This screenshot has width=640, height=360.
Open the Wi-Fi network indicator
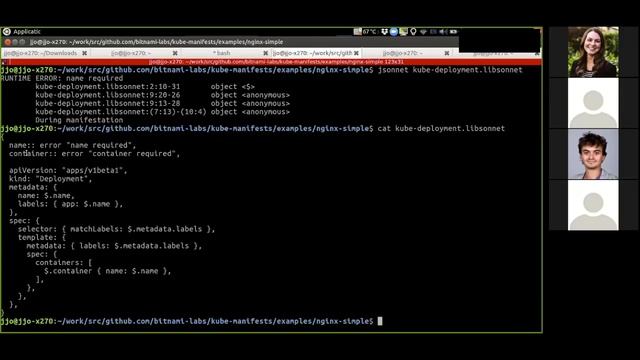[x=423, y=32]
